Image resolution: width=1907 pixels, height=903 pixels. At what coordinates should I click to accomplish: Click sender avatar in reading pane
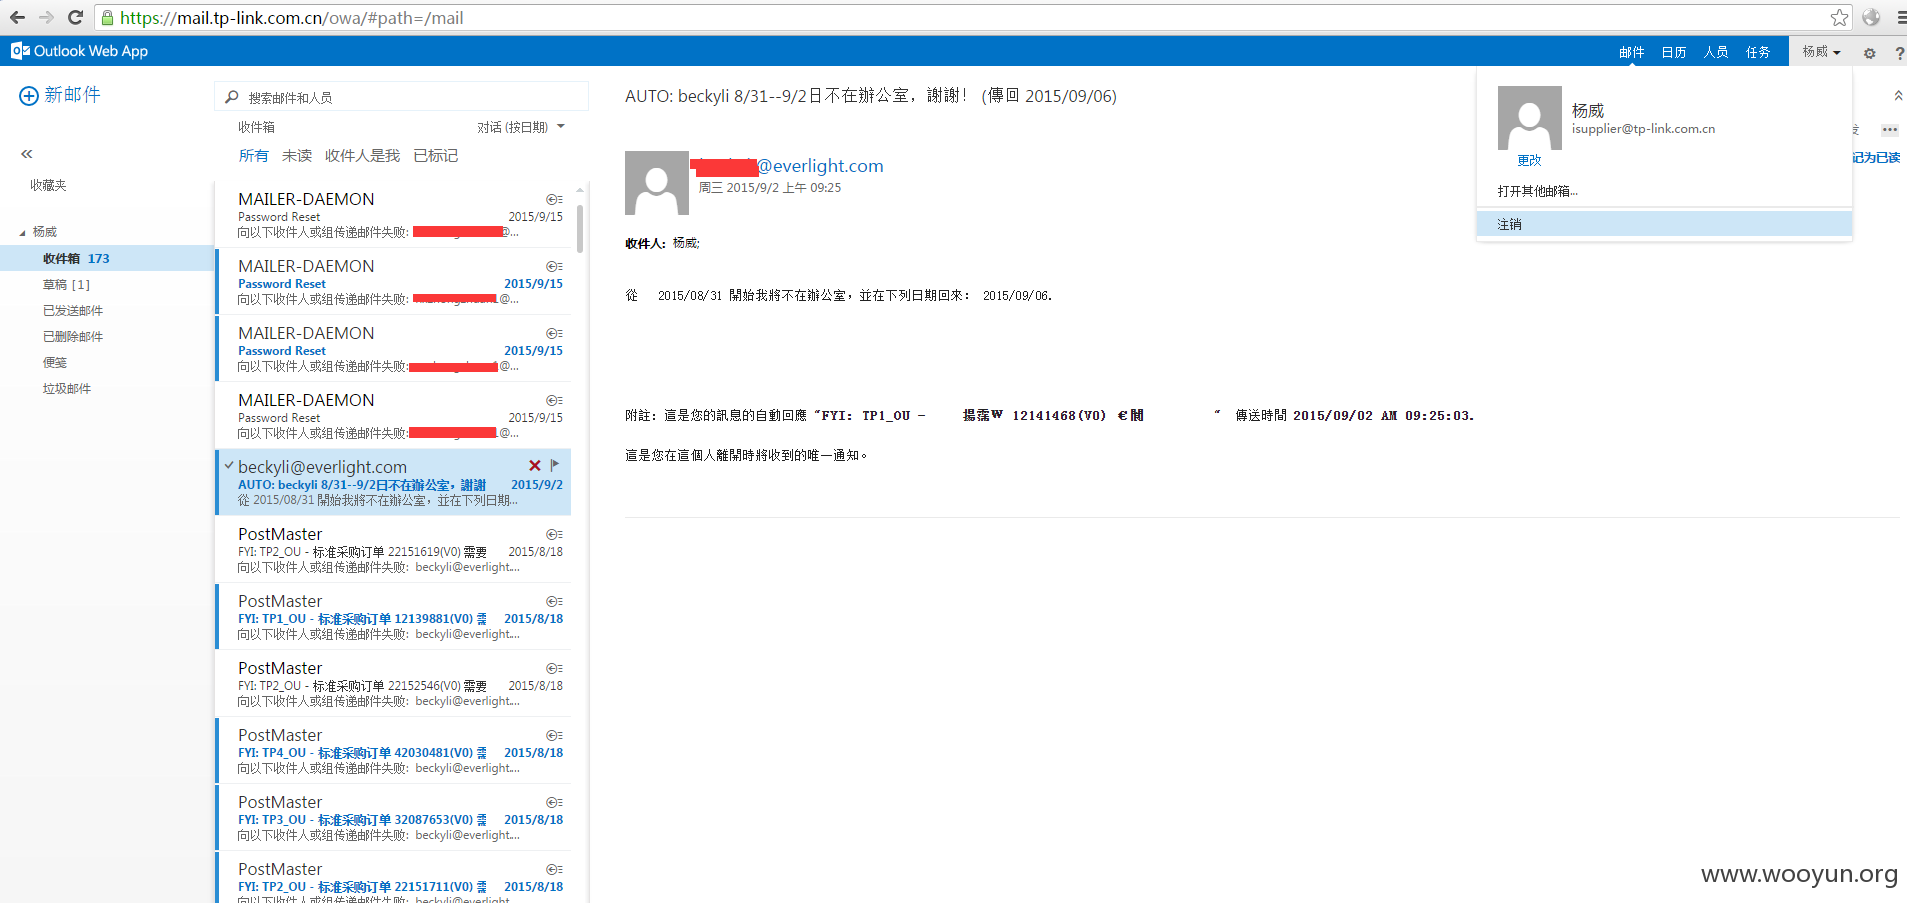point(656,183)
